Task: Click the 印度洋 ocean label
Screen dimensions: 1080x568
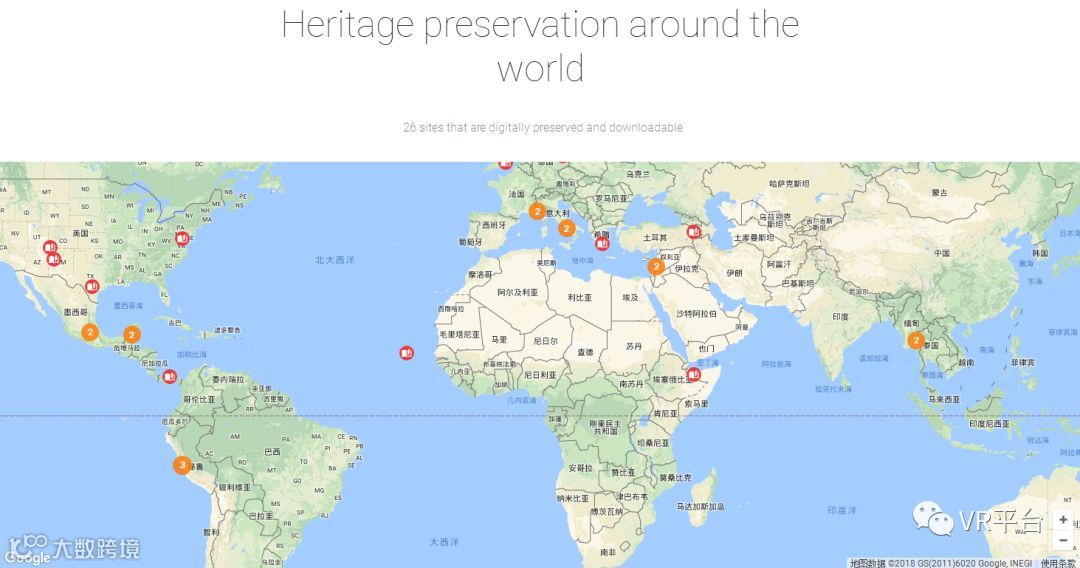Action: [x=842, y=510]
